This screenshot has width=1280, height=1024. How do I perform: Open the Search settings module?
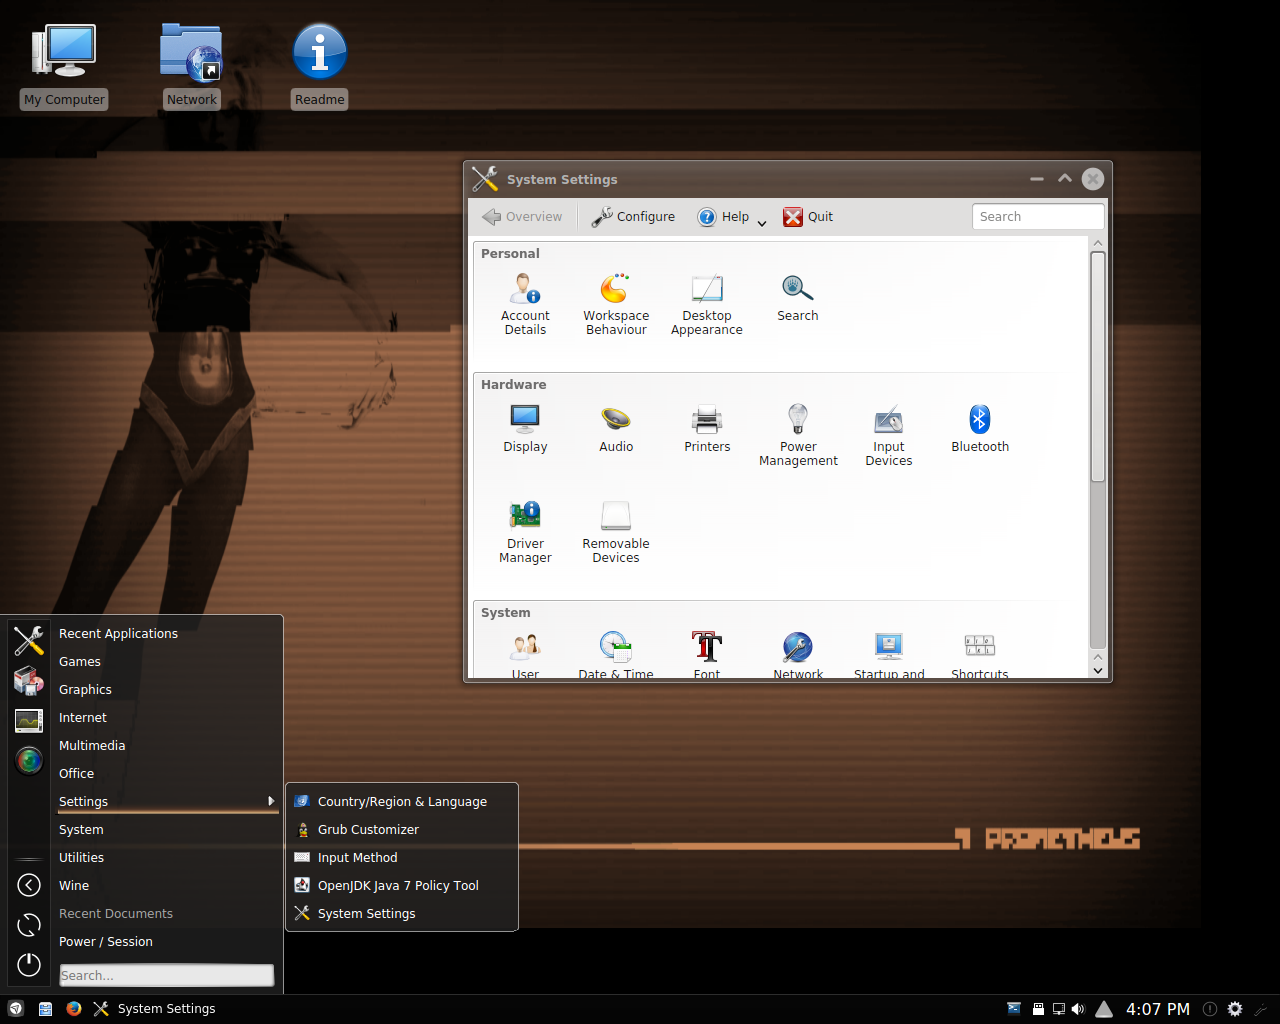tap(798, 297)
